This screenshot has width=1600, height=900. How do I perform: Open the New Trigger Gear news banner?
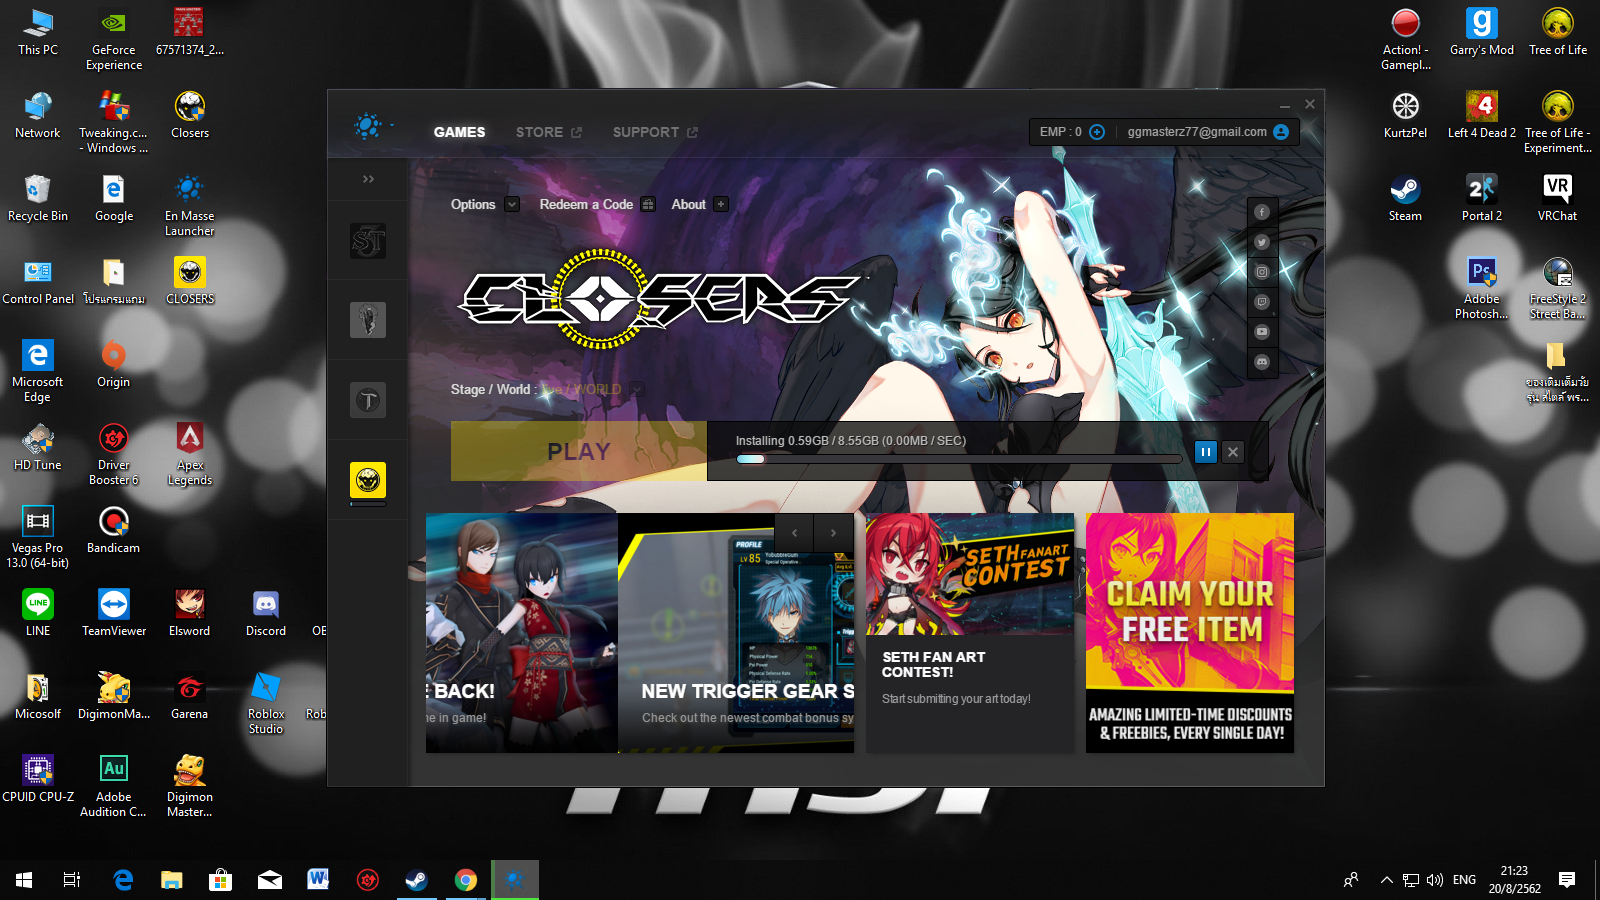tap(736, 633)
